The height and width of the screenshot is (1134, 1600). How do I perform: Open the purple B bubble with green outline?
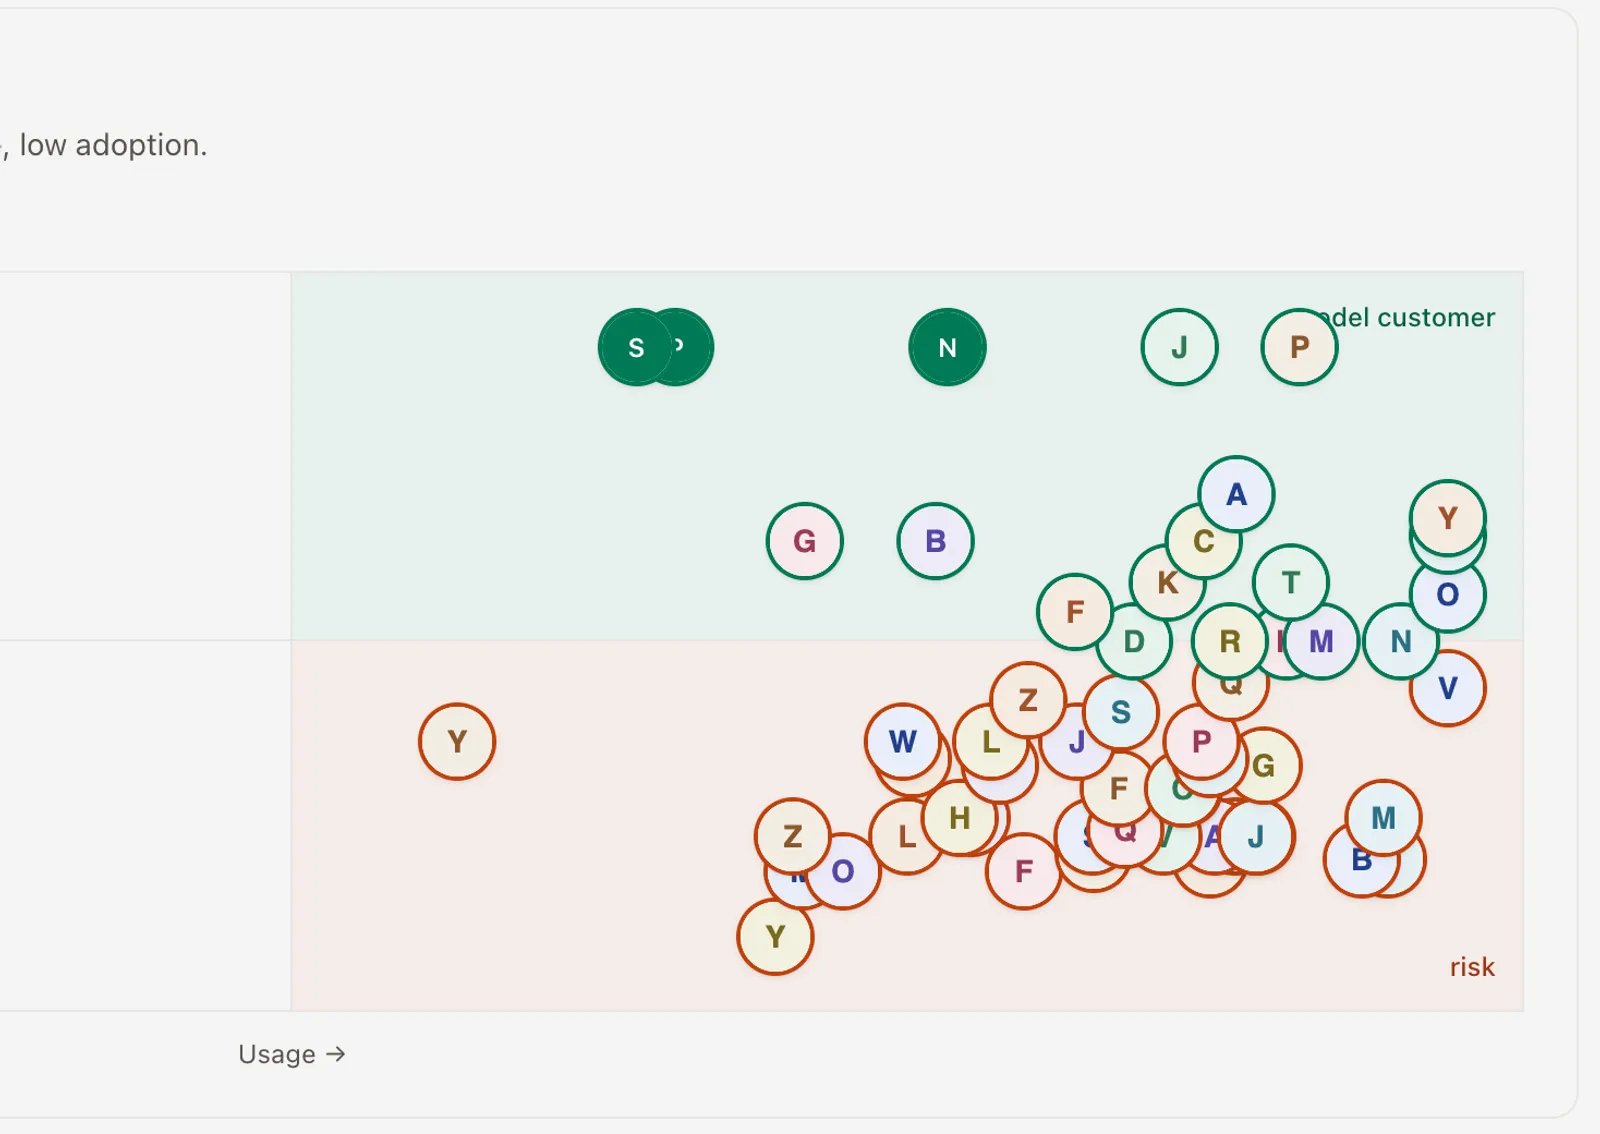click(x=935, y=541)
